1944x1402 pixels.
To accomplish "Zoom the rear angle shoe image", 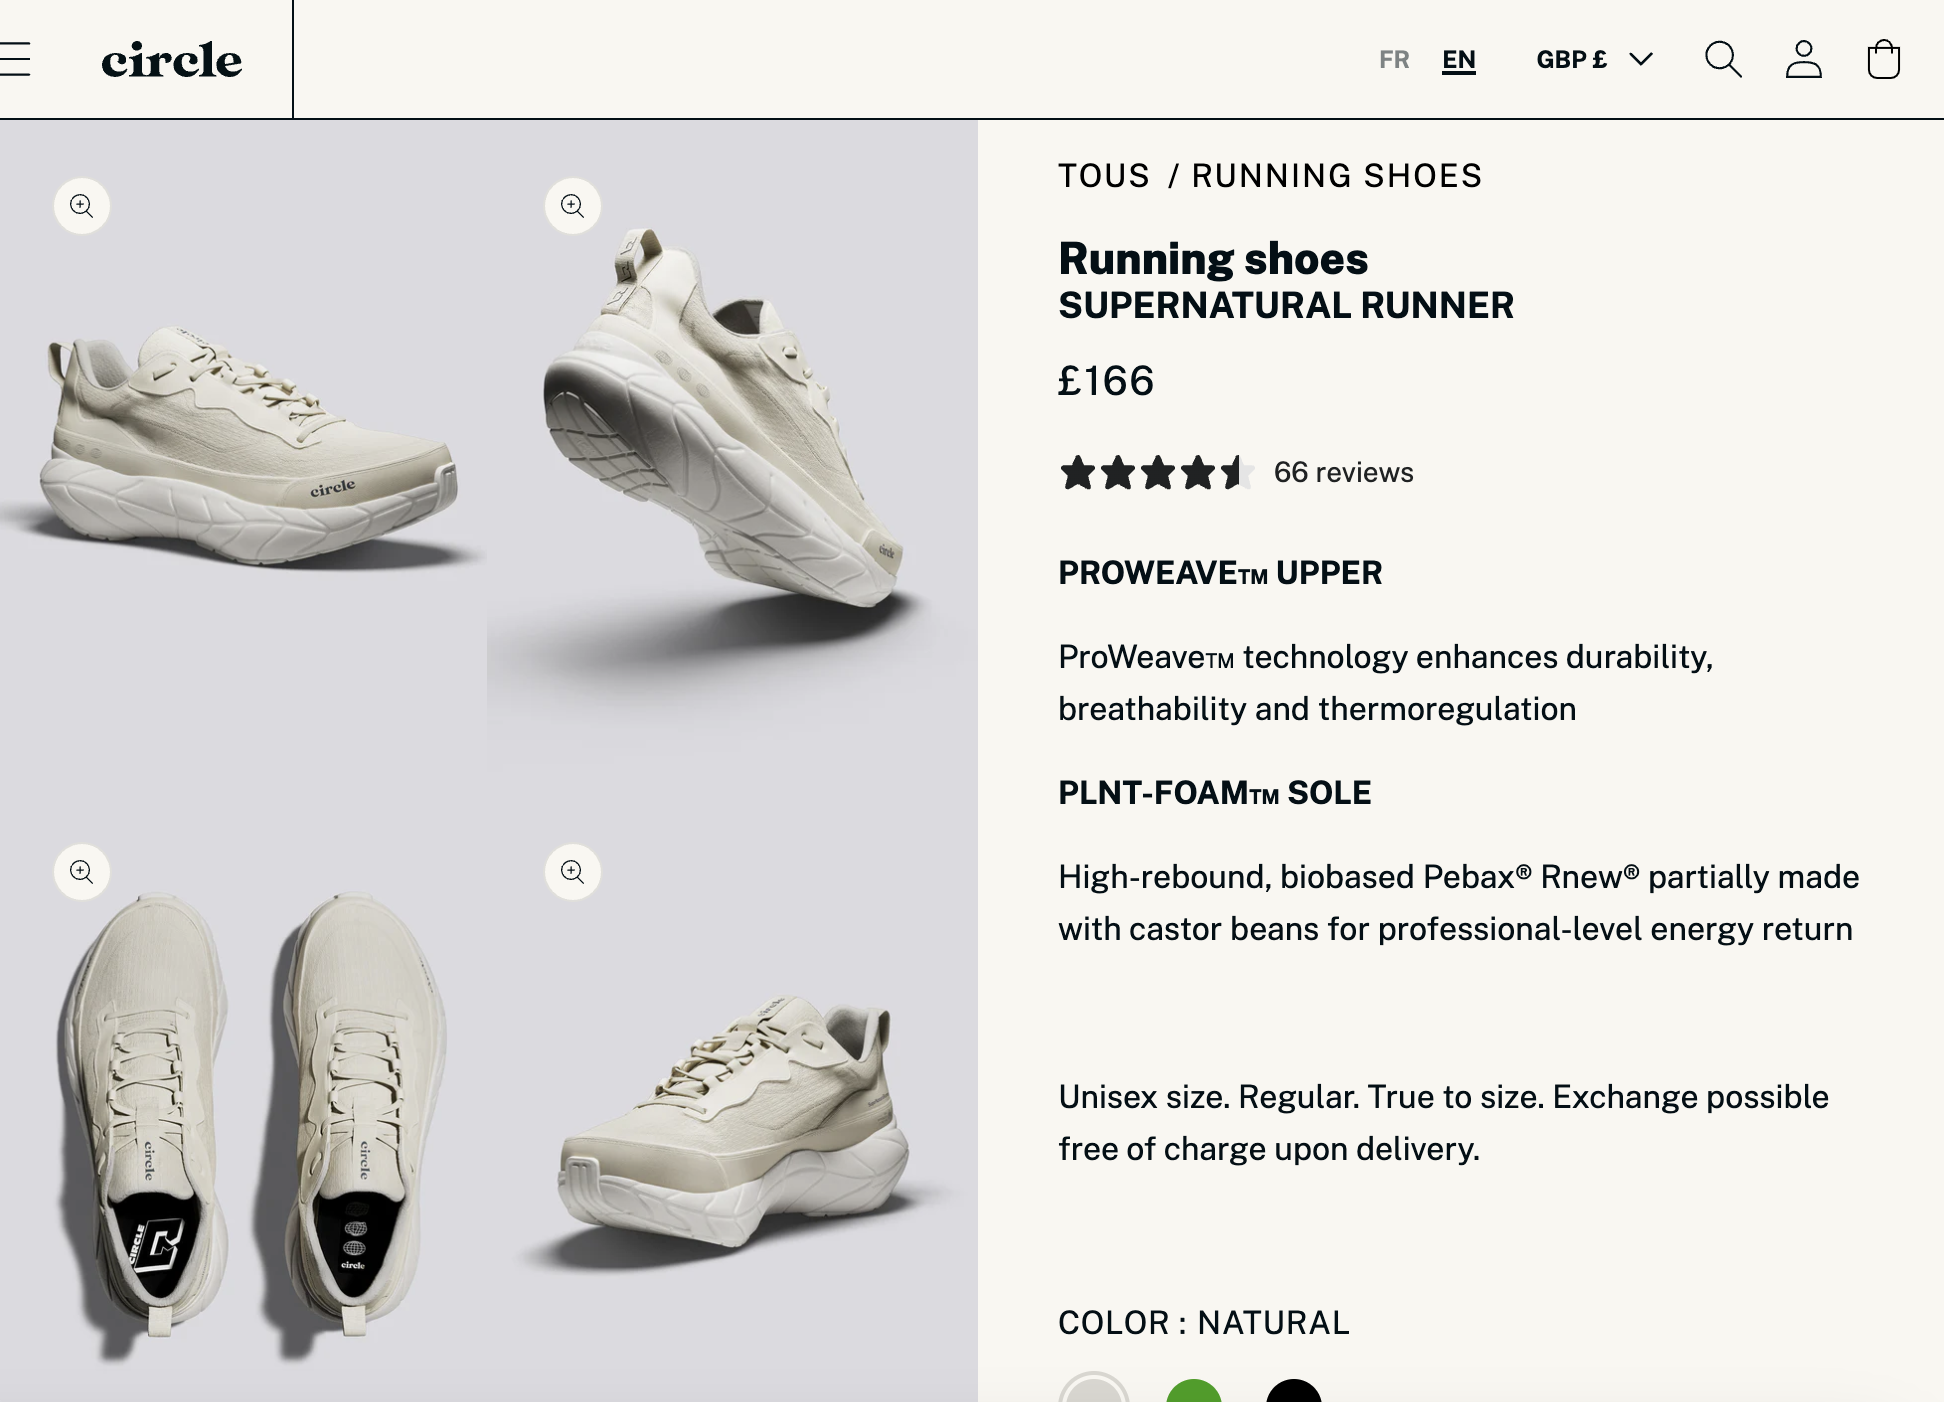I will tap(573, 872).
